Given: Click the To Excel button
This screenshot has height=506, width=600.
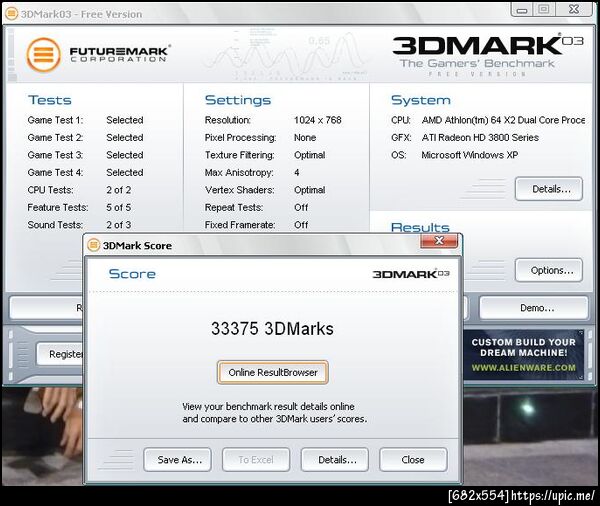Looking at the screenshot, I should tap(256, 459).
